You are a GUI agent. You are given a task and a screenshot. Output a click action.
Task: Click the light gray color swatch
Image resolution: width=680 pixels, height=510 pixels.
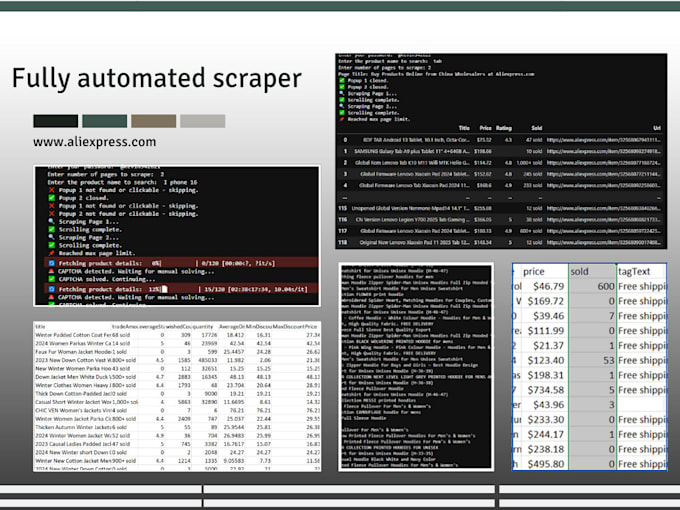[x=203, y=121]
